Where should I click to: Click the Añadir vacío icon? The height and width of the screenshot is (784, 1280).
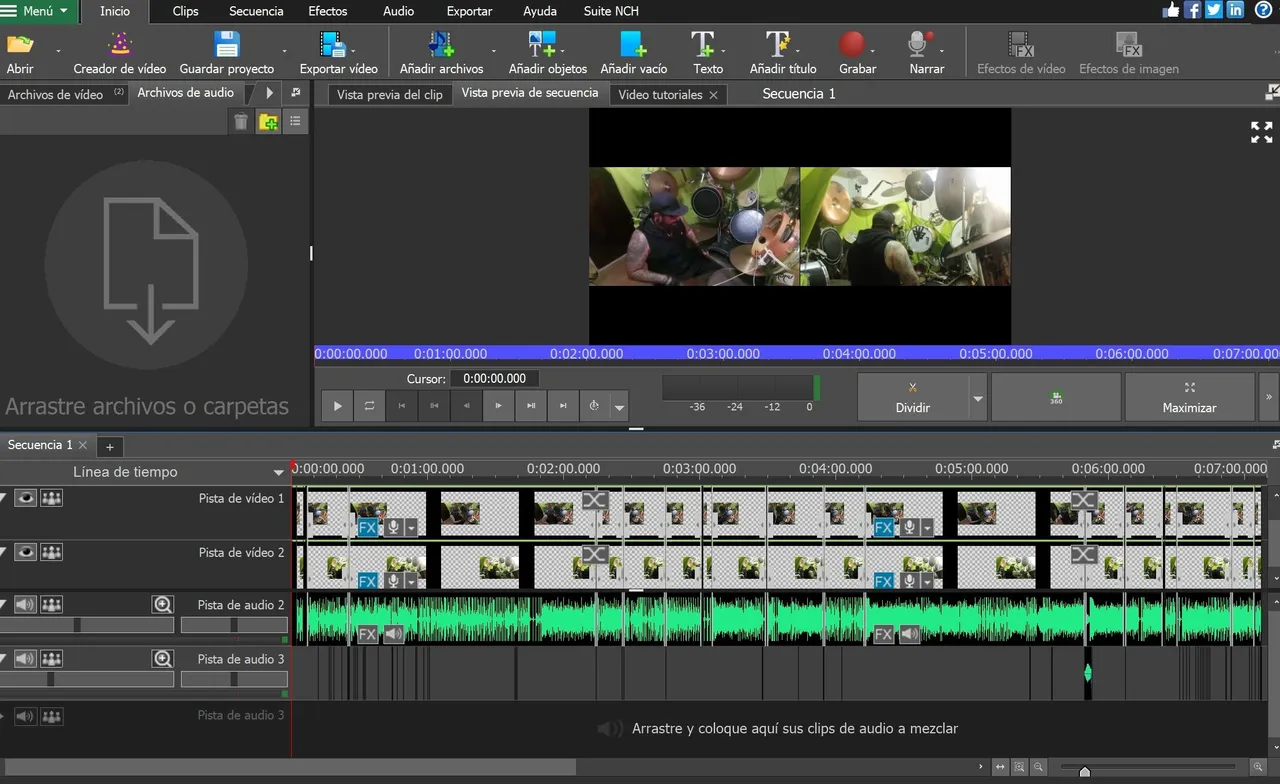633,44
